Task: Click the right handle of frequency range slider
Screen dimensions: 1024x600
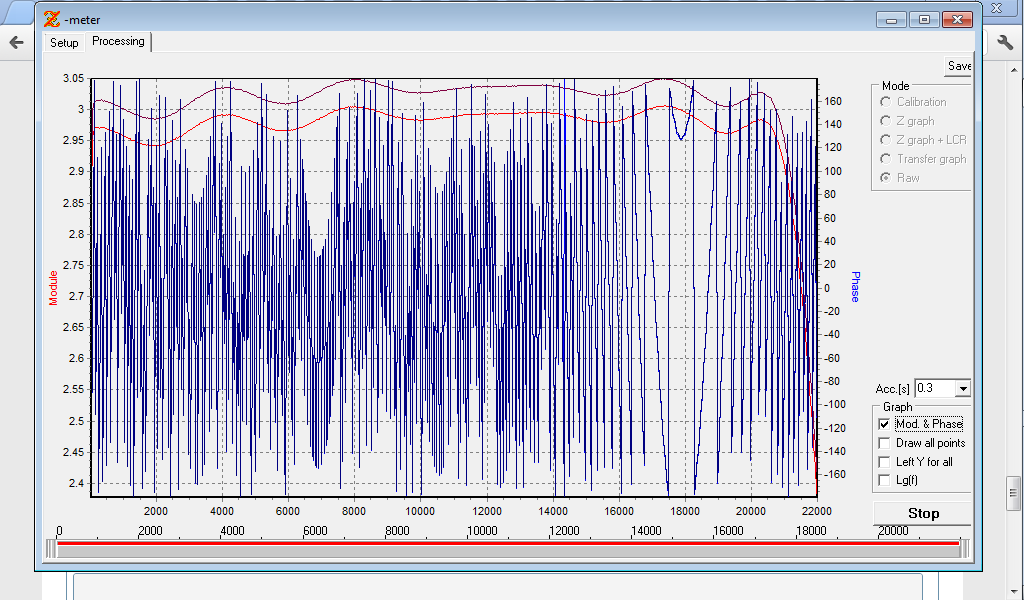Action: tap(964, 548)
